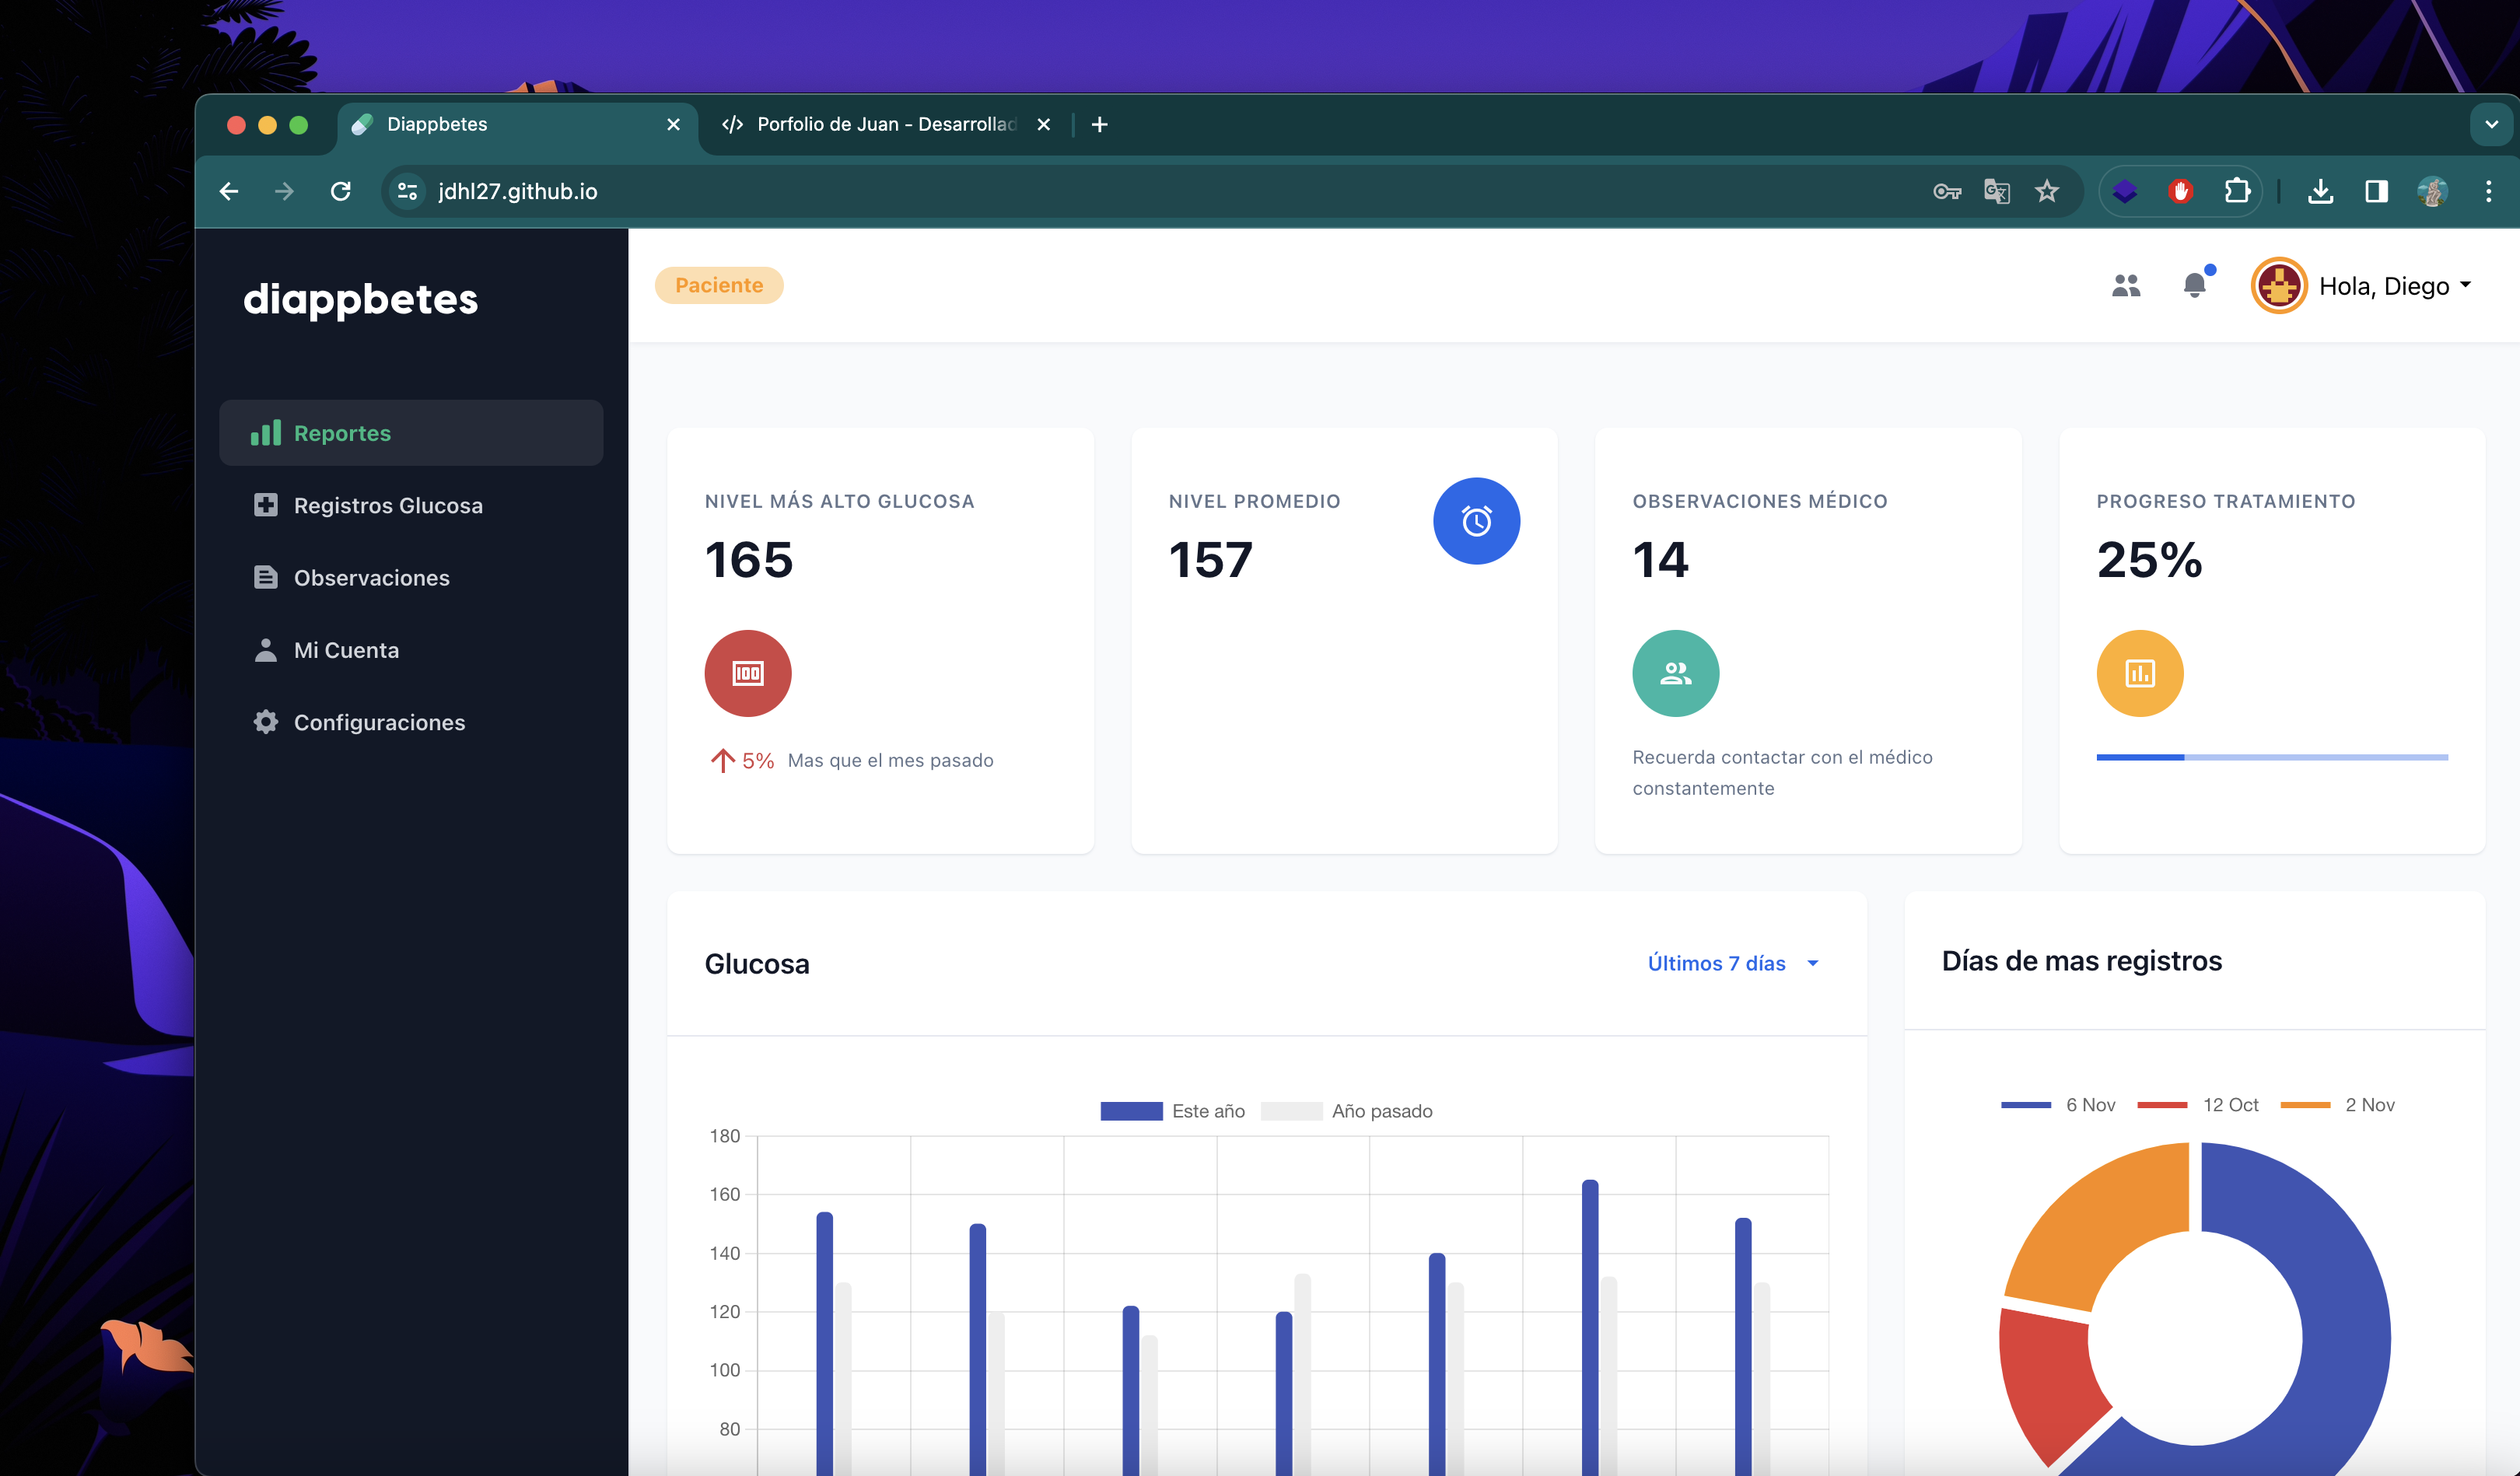The height and width of the screenshot is (1476, 2520).
Task: Click the red glucose level icon
Action: pyautogui.click(x=748, y=673)
